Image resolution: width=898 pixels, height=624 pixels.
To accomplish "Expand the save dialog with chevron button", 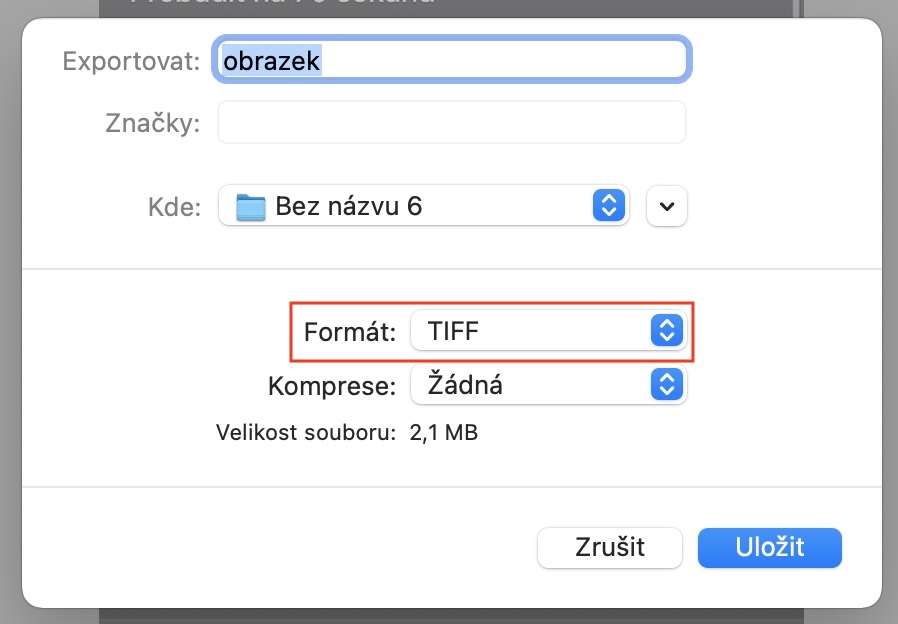I will pyautogui.click(x=667, y=207).
